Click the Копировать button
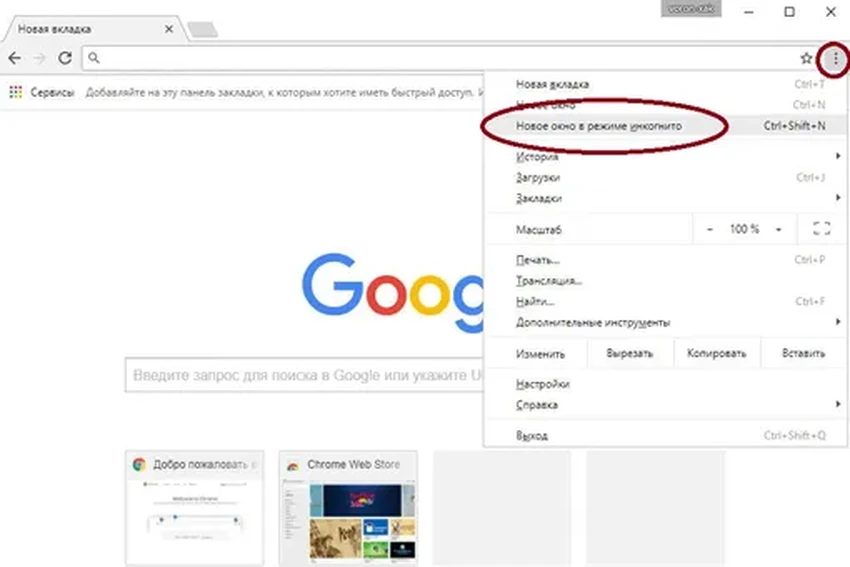Screen dimensions: 850x567 coord(717,353)
